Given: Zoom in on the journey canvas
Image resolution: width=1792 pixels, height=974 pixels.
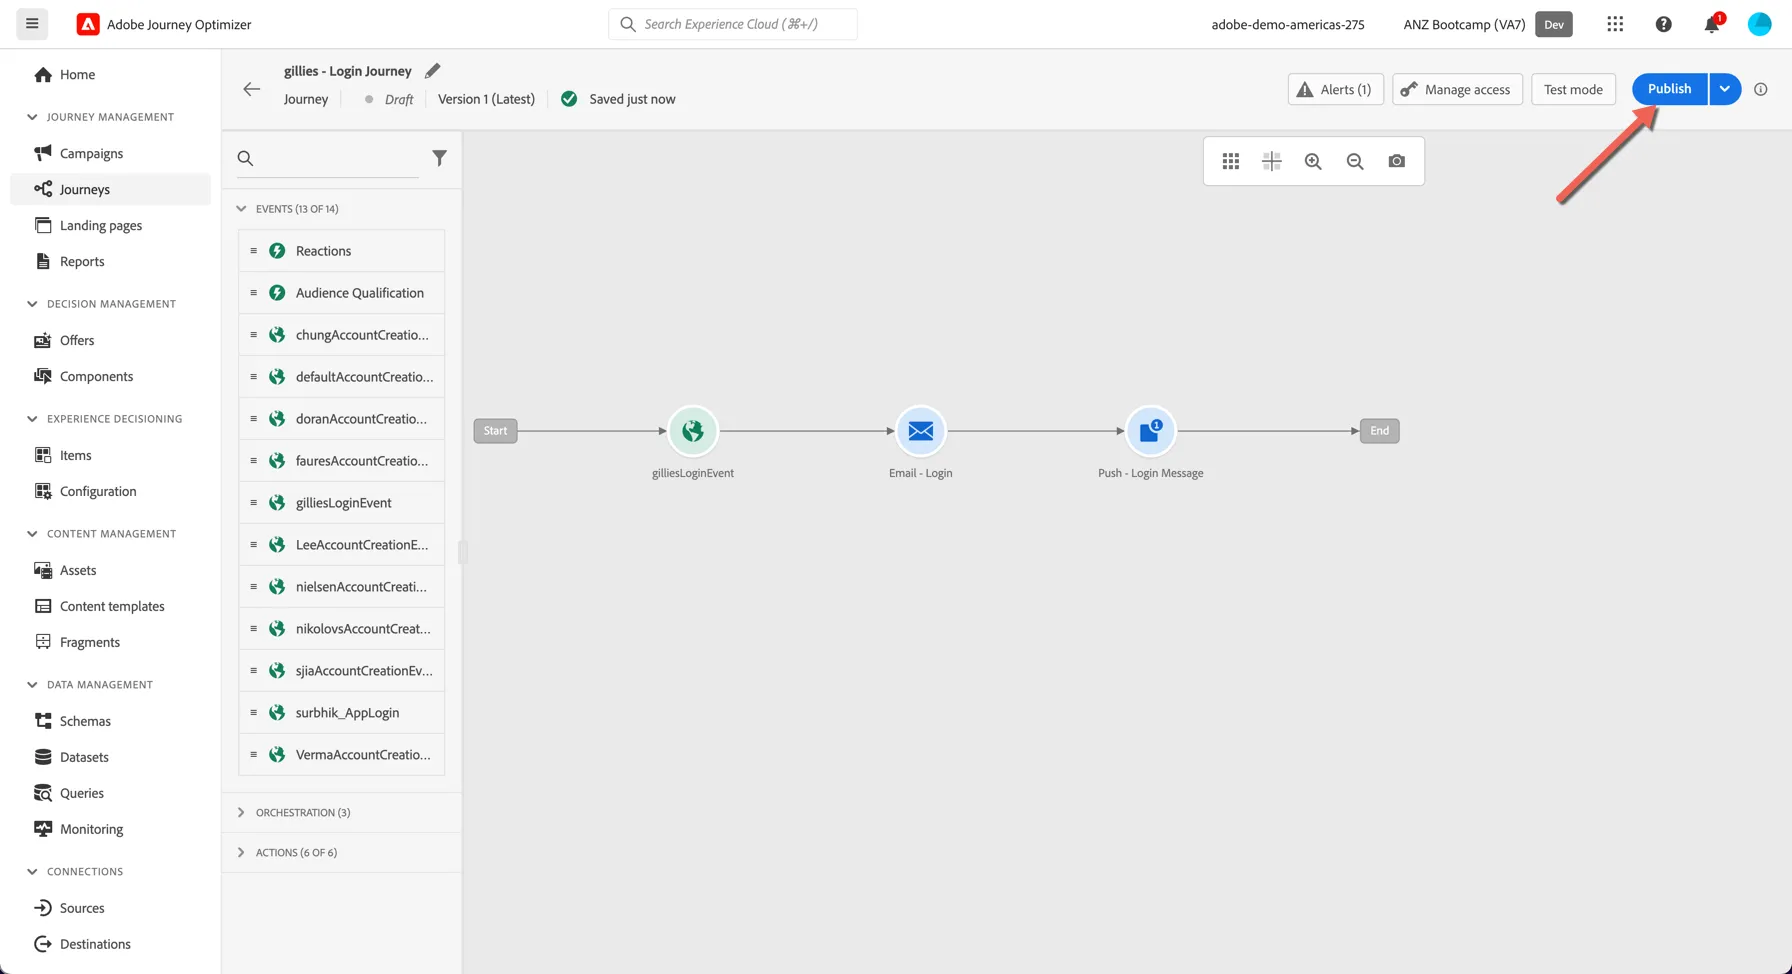Looking at the screenshot, I should (1313, 161).
